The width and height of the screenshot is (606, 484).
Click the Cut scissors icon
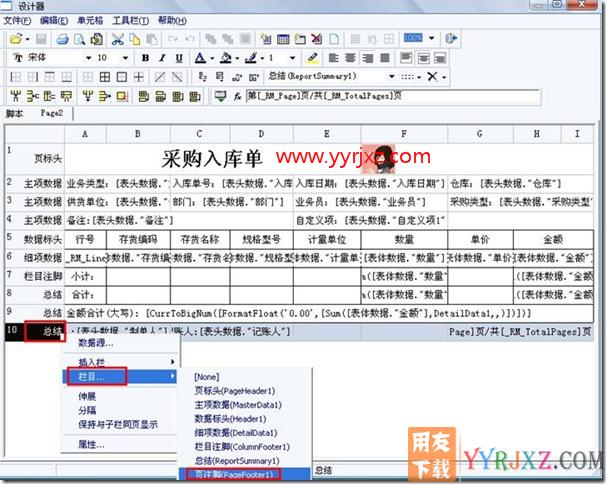(118, 39)
